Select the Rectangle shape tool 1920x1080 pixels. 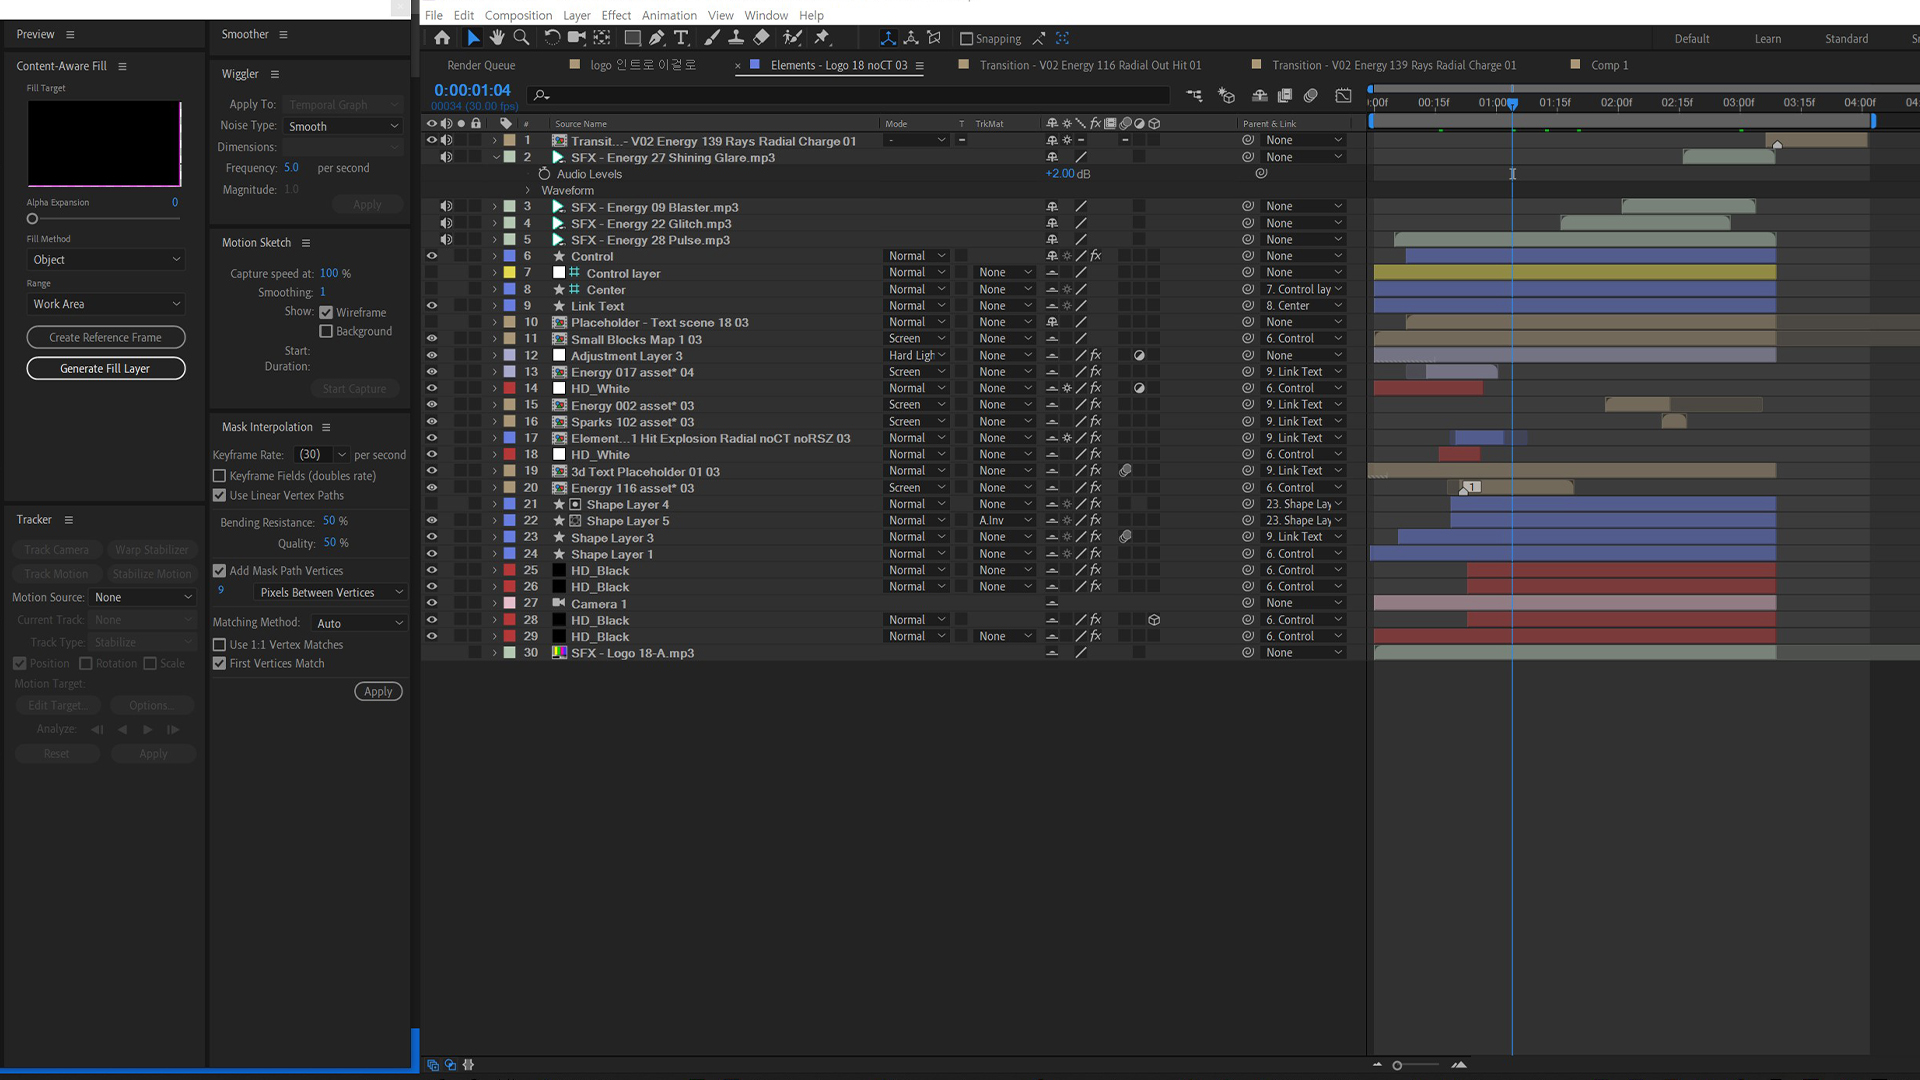click(632, 38)
